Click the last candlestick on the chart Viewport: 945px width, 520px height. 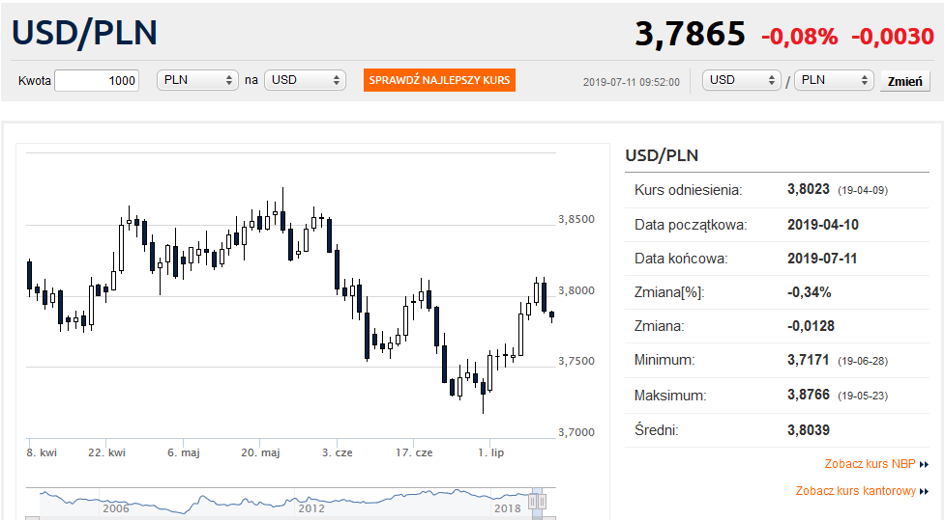pos(551,315)
